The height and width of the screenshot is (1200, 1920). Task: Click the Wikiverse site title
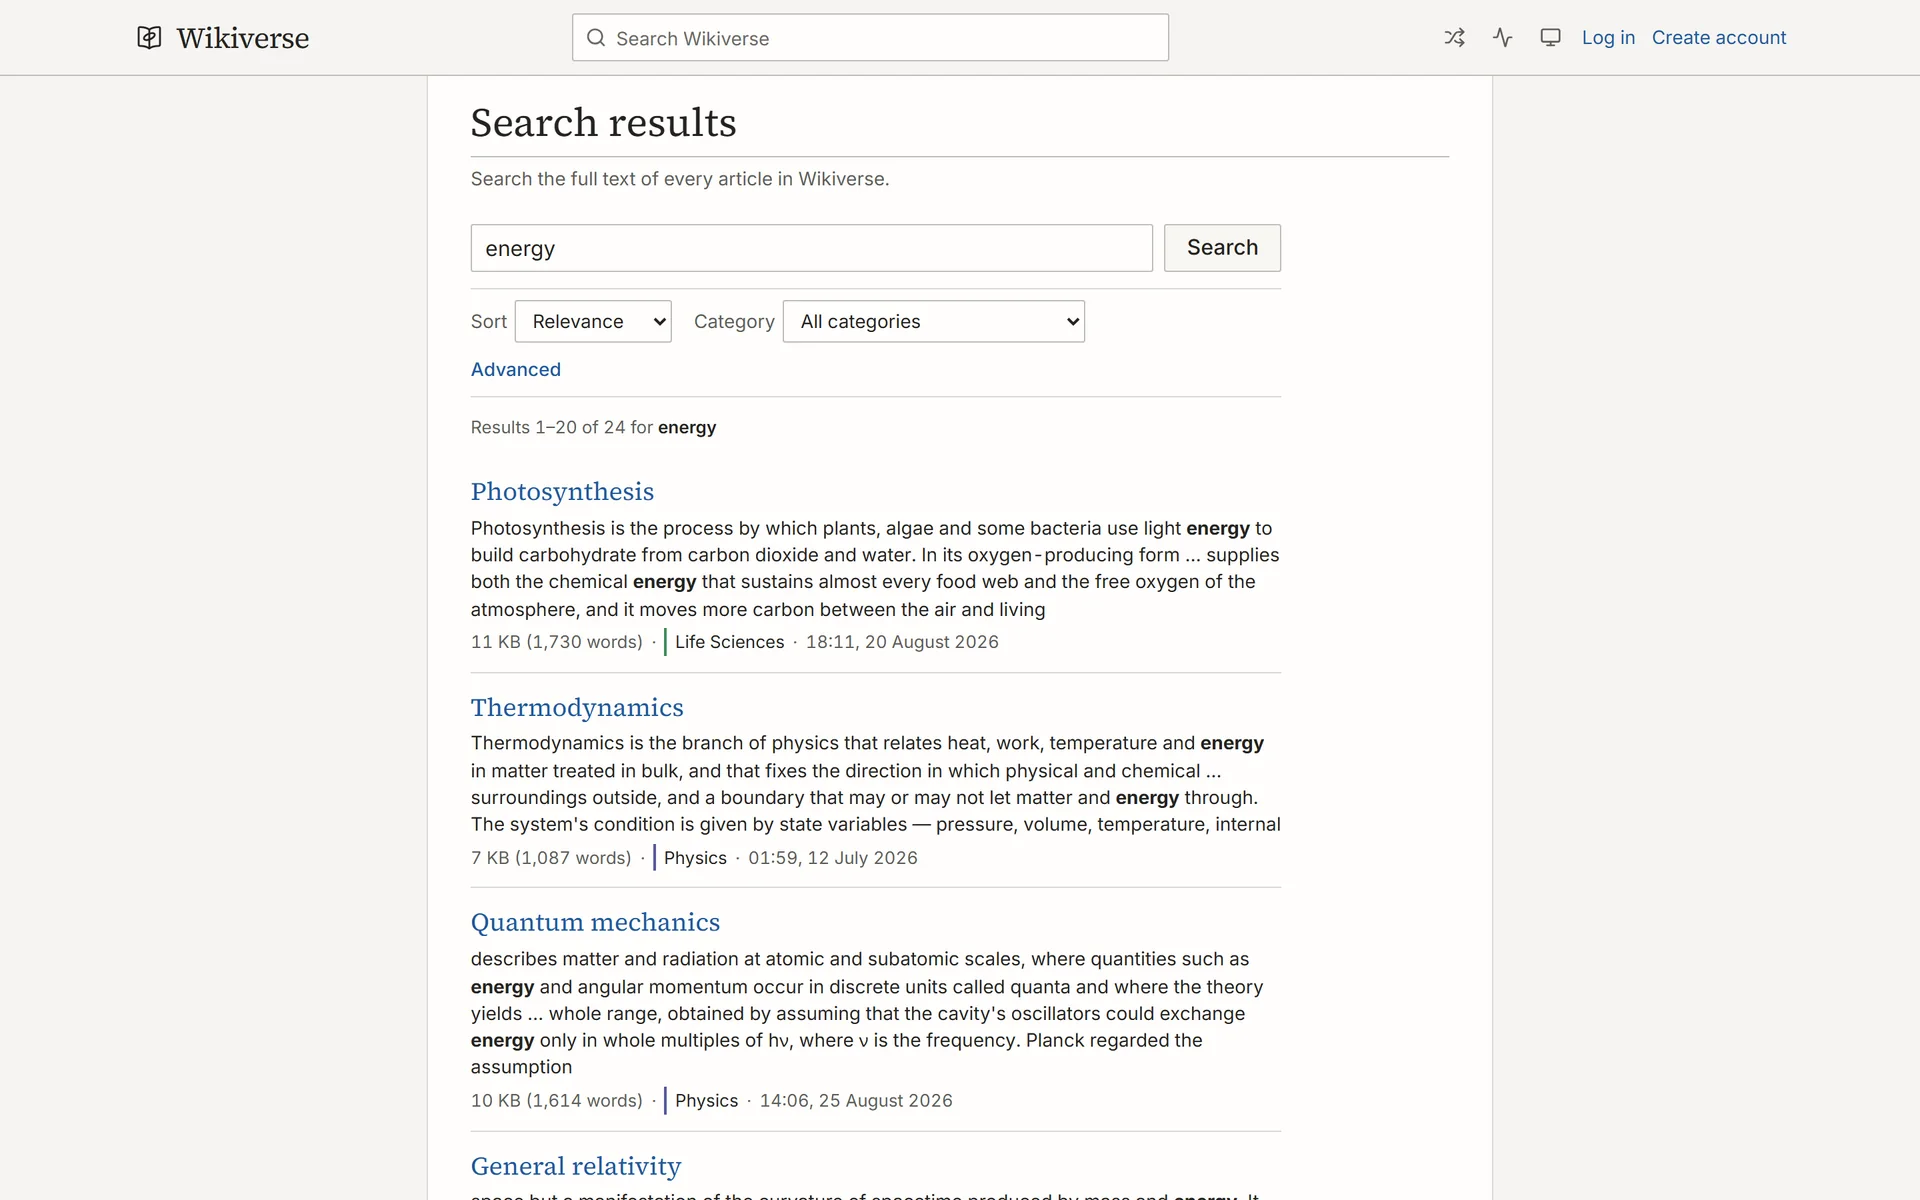[243, 38]
